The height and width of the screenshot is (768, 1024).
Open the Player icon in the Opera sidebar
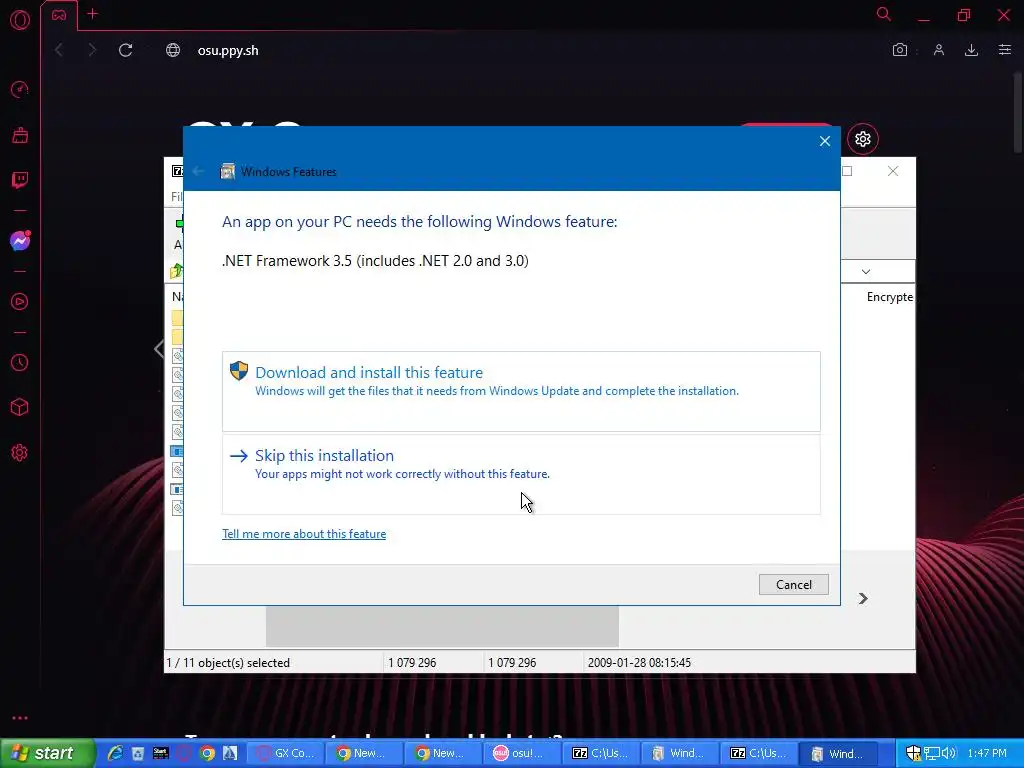click(20, 302)
